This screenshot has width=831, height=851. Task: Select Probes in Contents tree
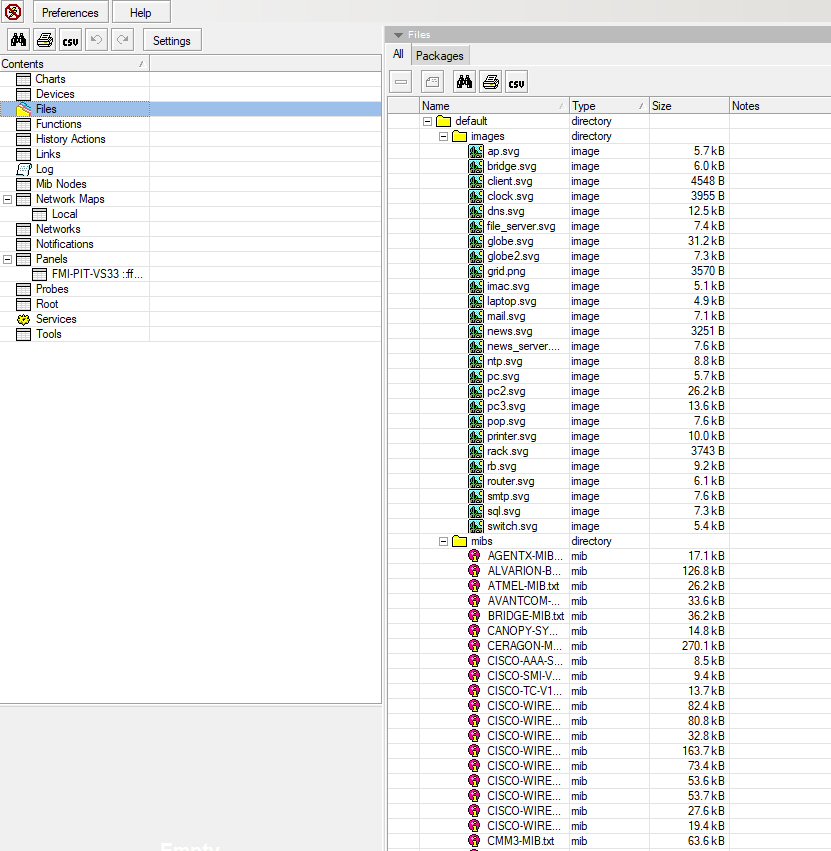point(52,289)
